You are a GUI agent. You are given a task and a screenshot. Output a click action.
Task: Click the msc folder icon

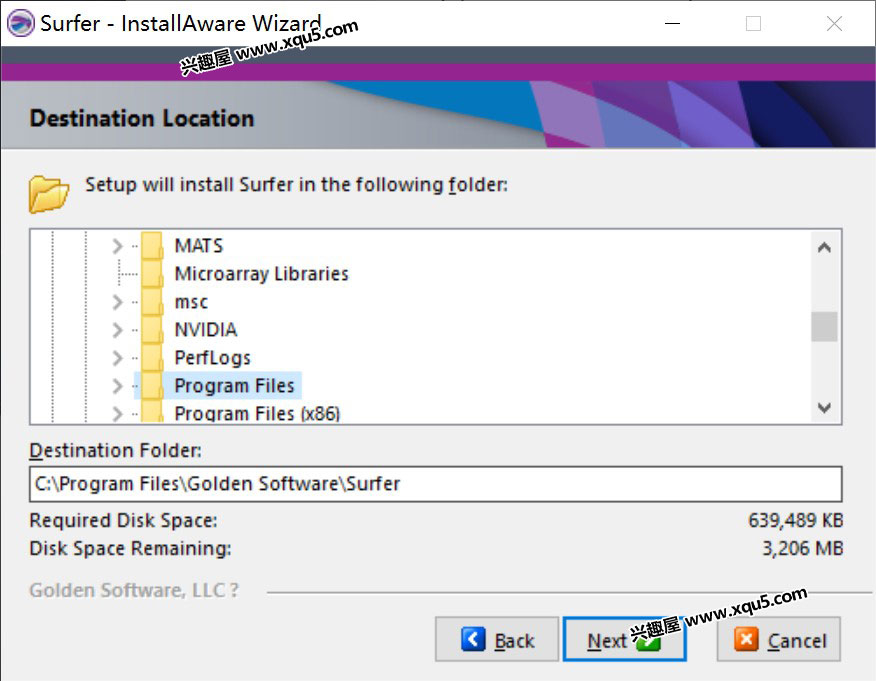pos(152,302)
